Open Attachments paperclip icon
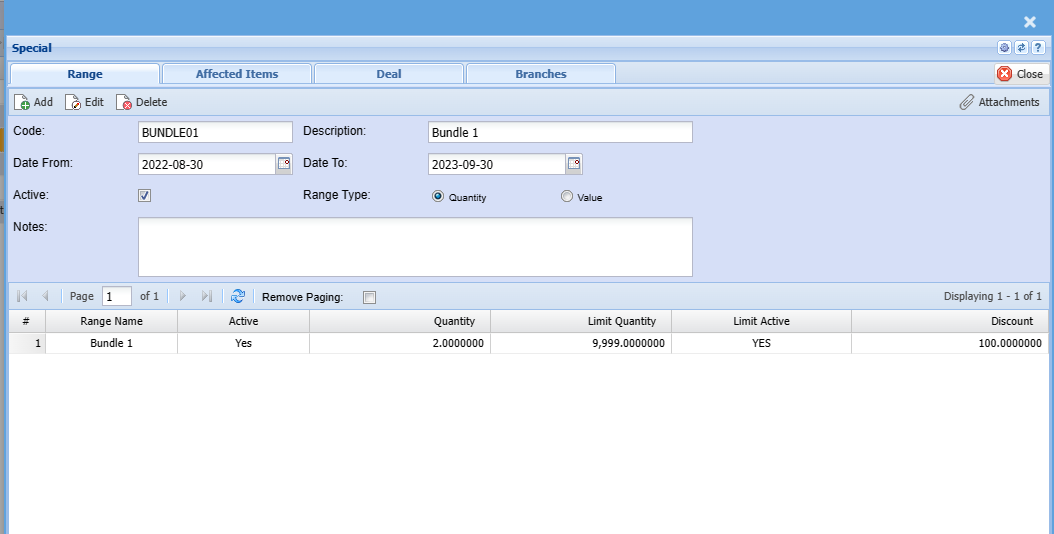 click(x=967, y=102)
